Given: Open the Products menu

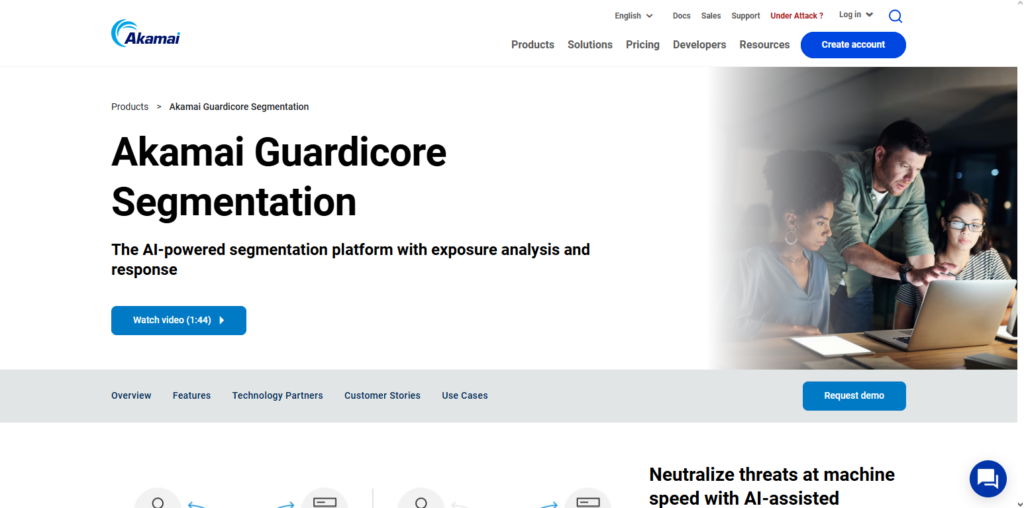Looking at the screenshot, I should [x=532, y=44].
